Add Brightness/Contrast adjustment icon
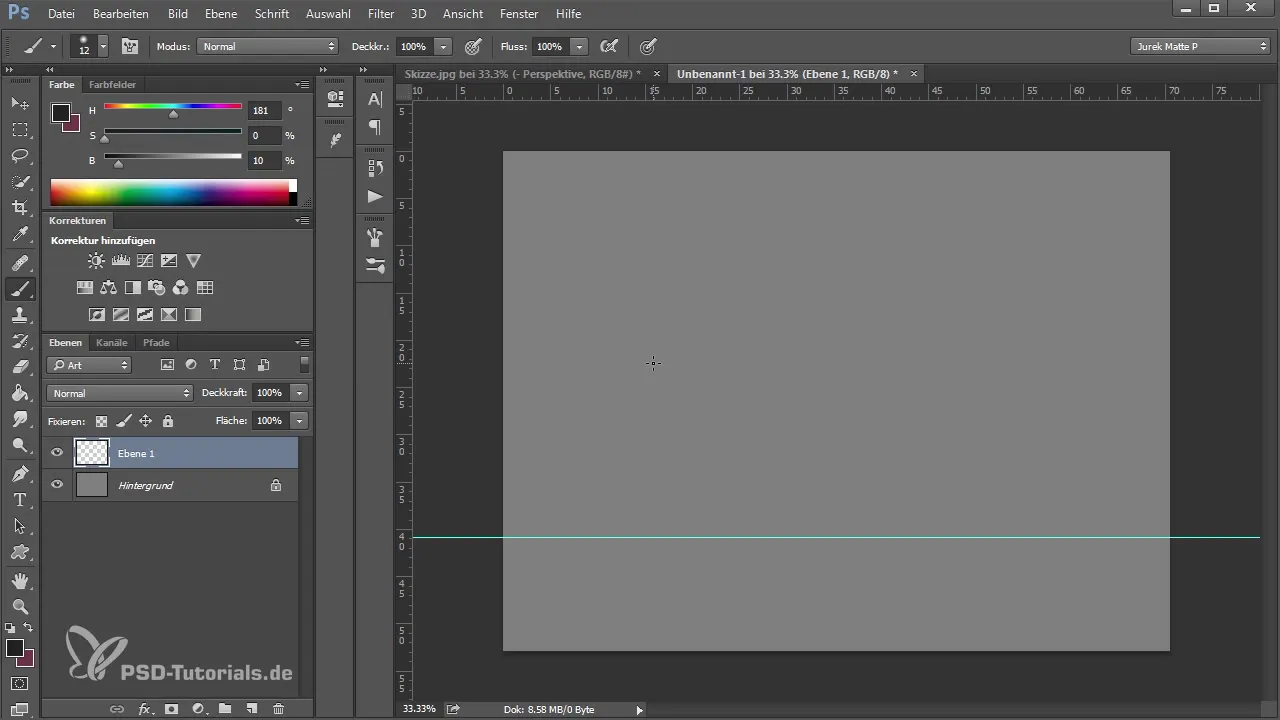Viewport: 1280px width, 720px height. 96,261
